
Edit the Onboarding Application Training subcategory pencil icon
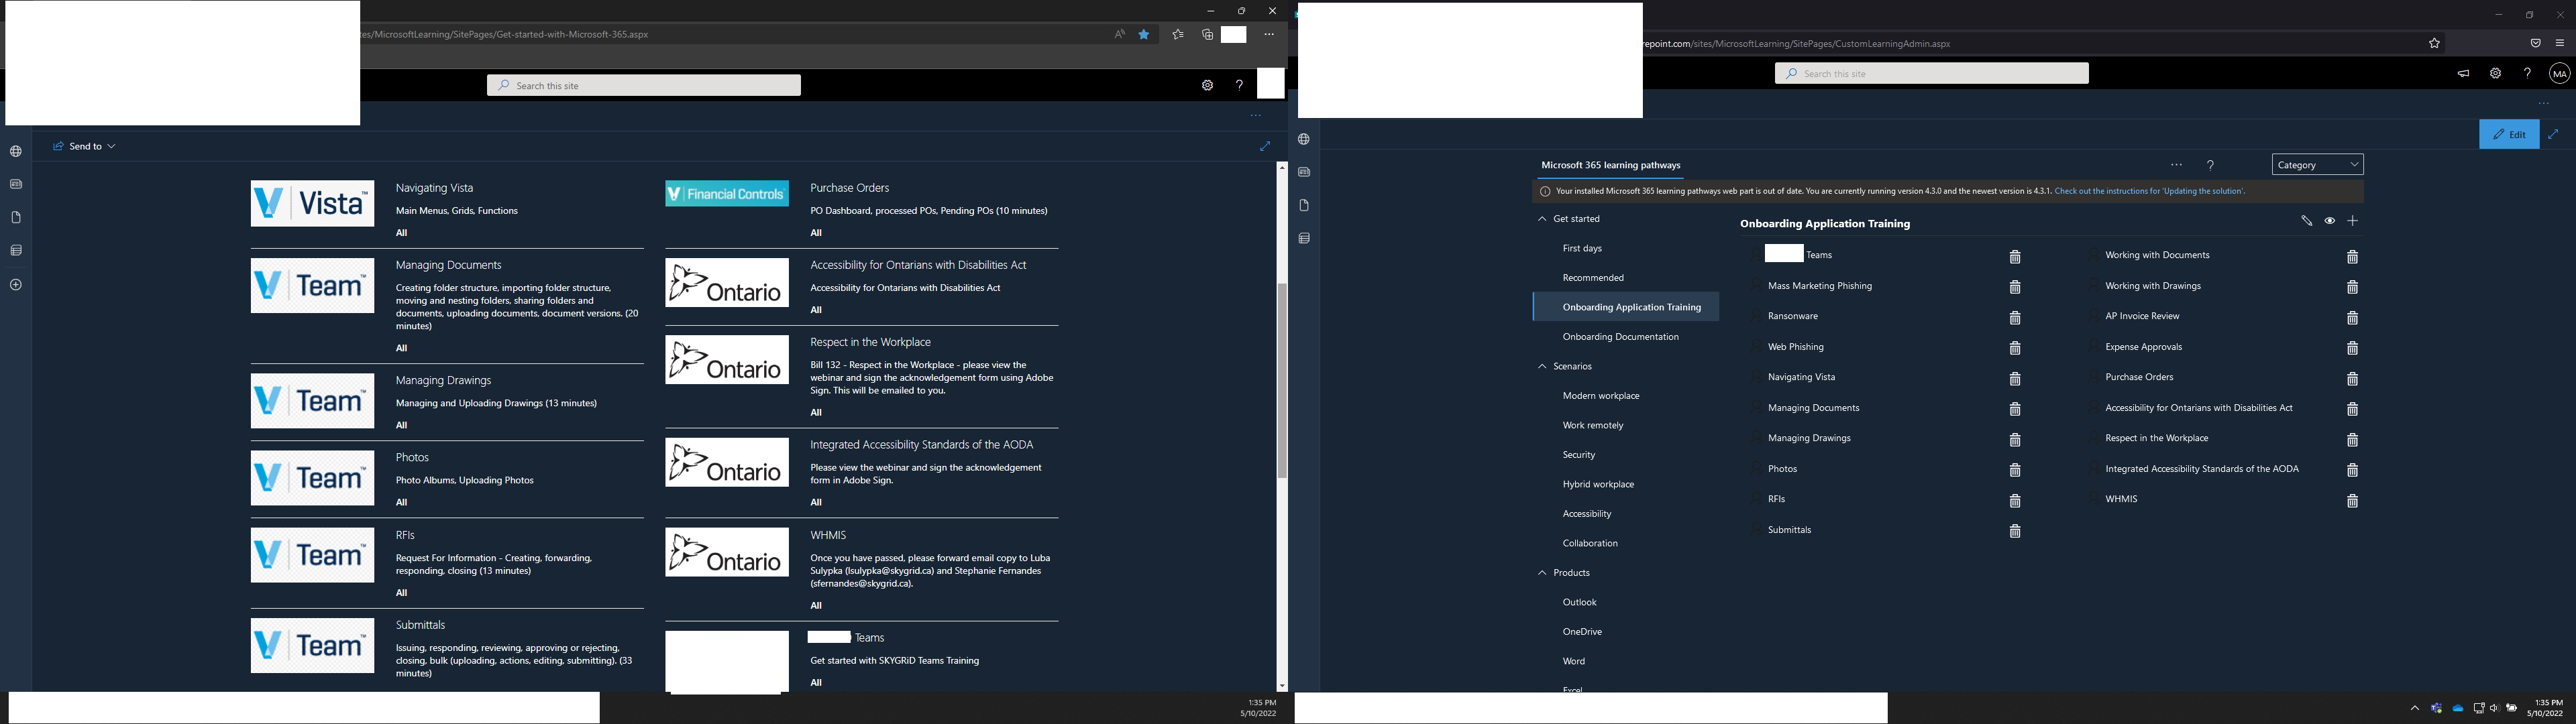[2306, 221]
